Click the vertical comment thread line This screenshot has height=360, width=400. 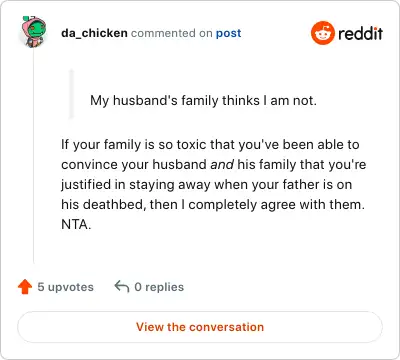33,157
